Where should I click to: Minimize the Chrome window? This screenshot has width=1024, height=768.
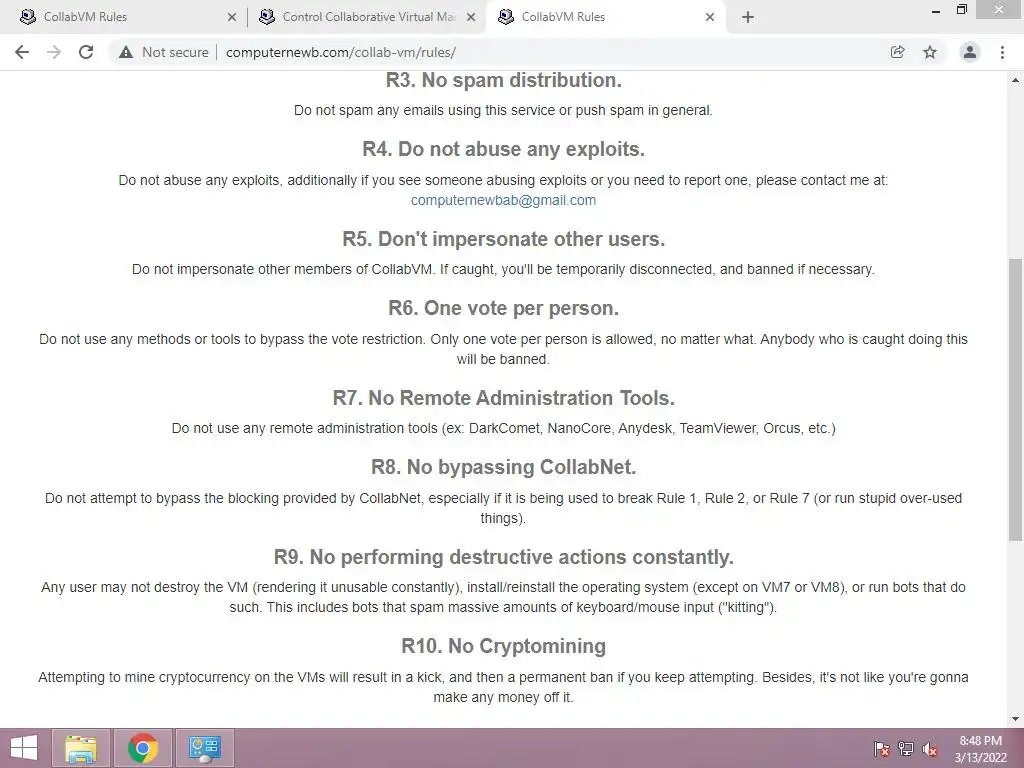(936, 11)
